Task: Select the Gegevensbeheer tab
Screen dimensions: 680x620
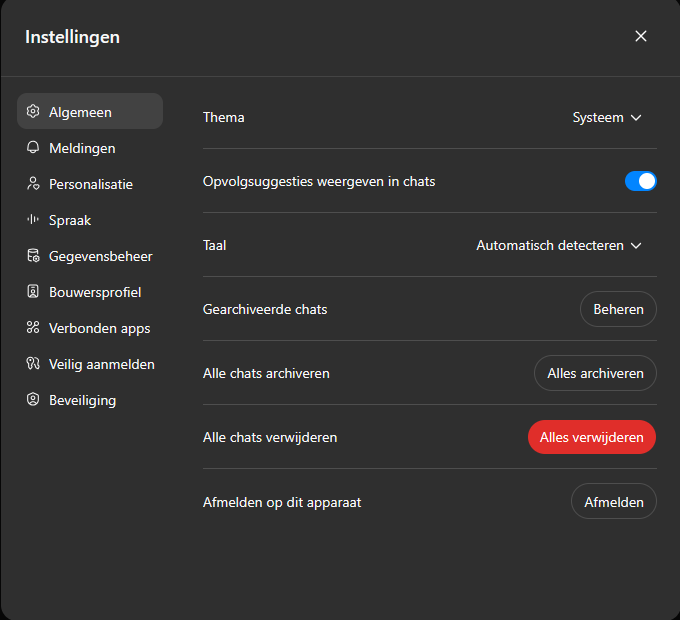Action: point(90,256)
